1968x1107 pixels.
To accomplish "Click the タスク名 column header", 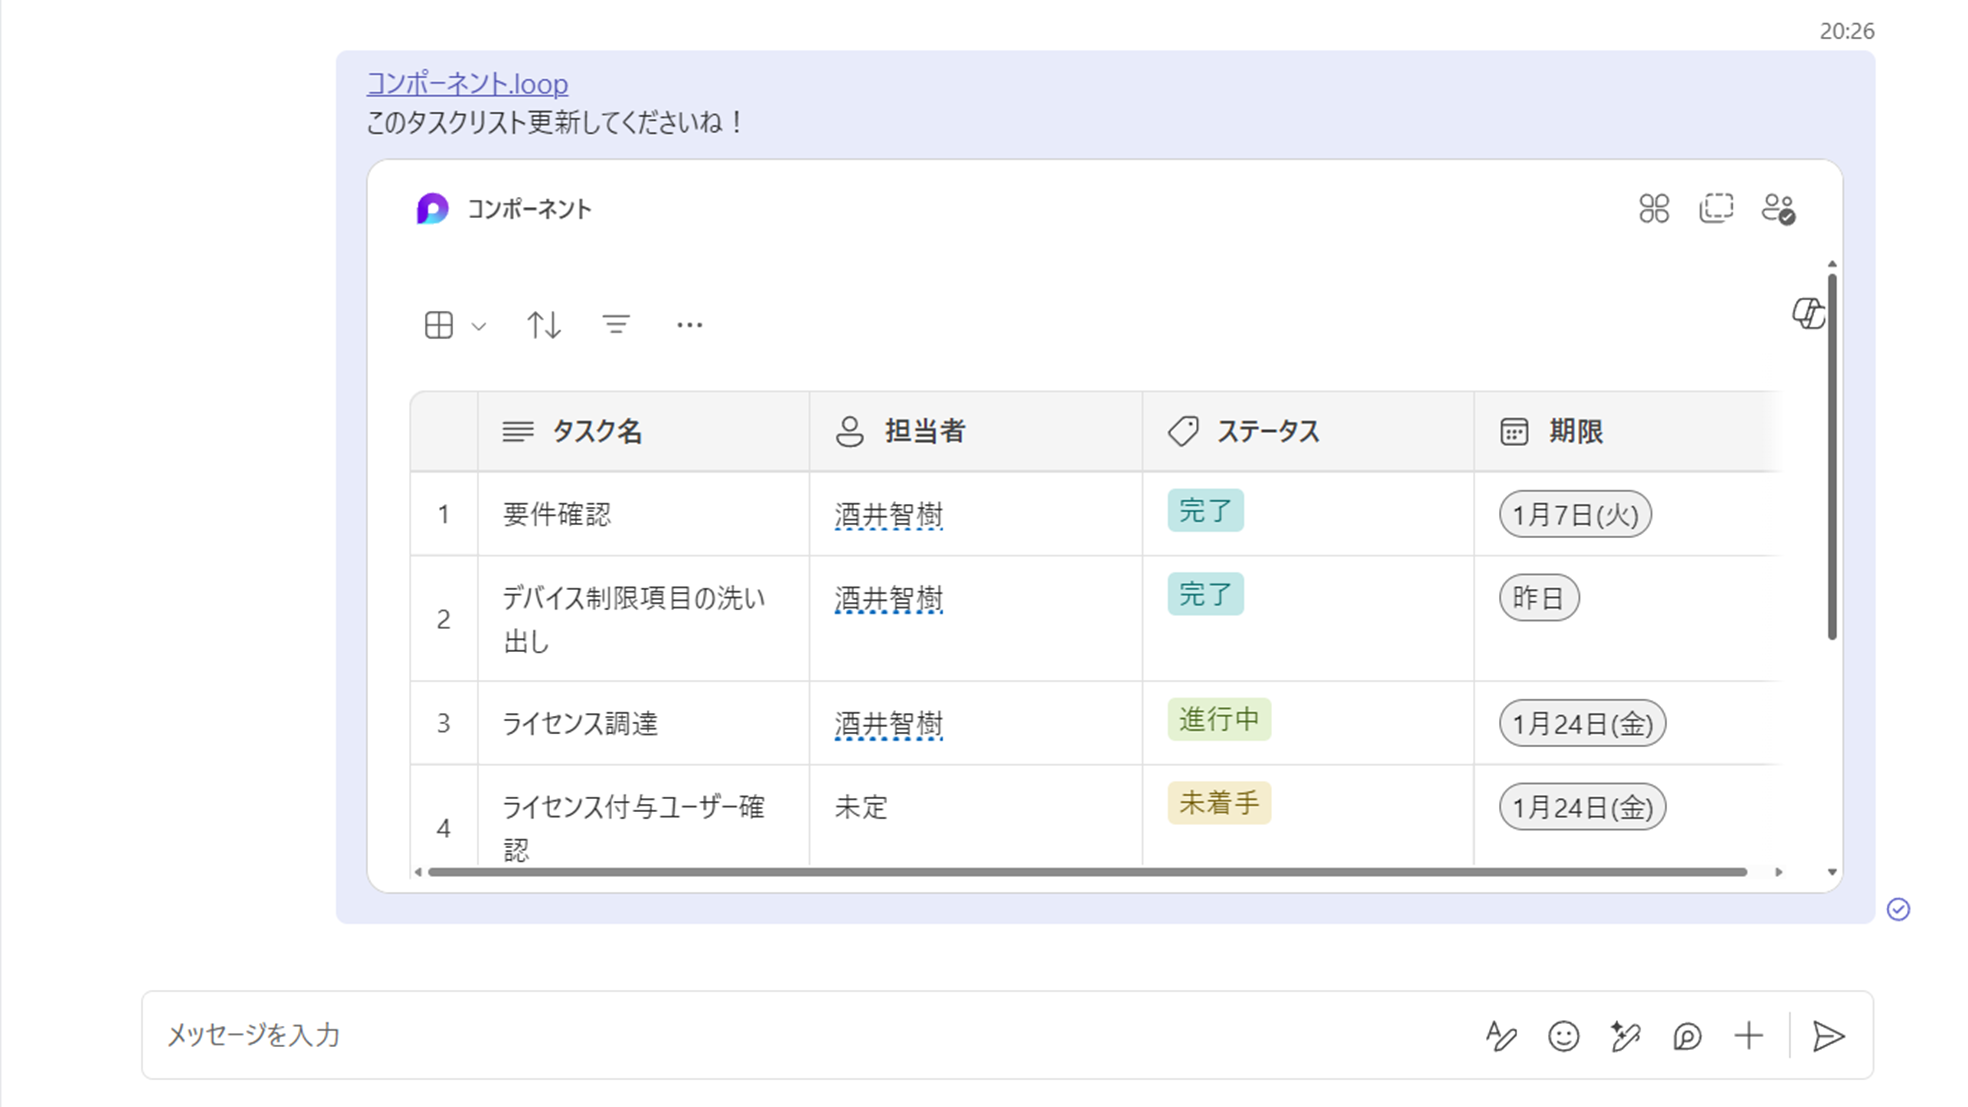I will coord(598,431).
